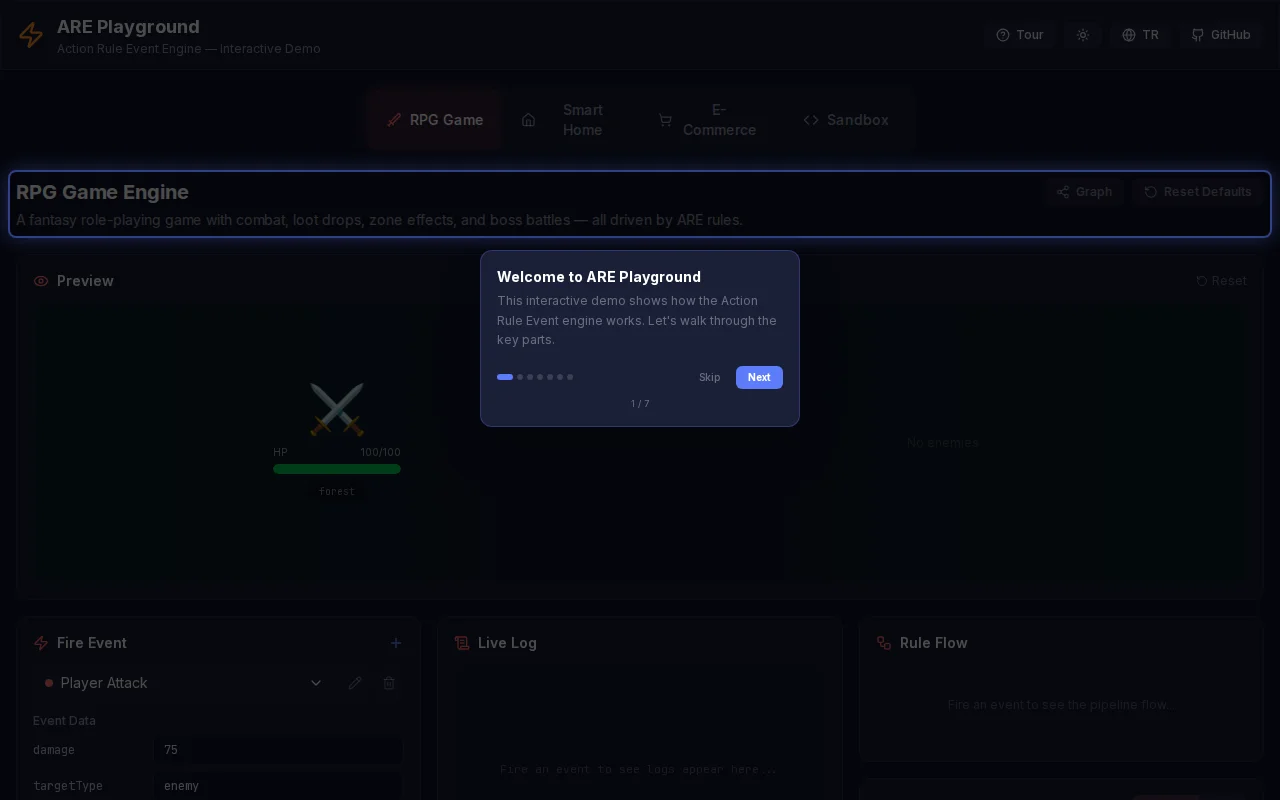Click the '1 / 7' tour step counter
This screenshot has width=1280, height=800.
pyautogui.click(x=640, y=404)
